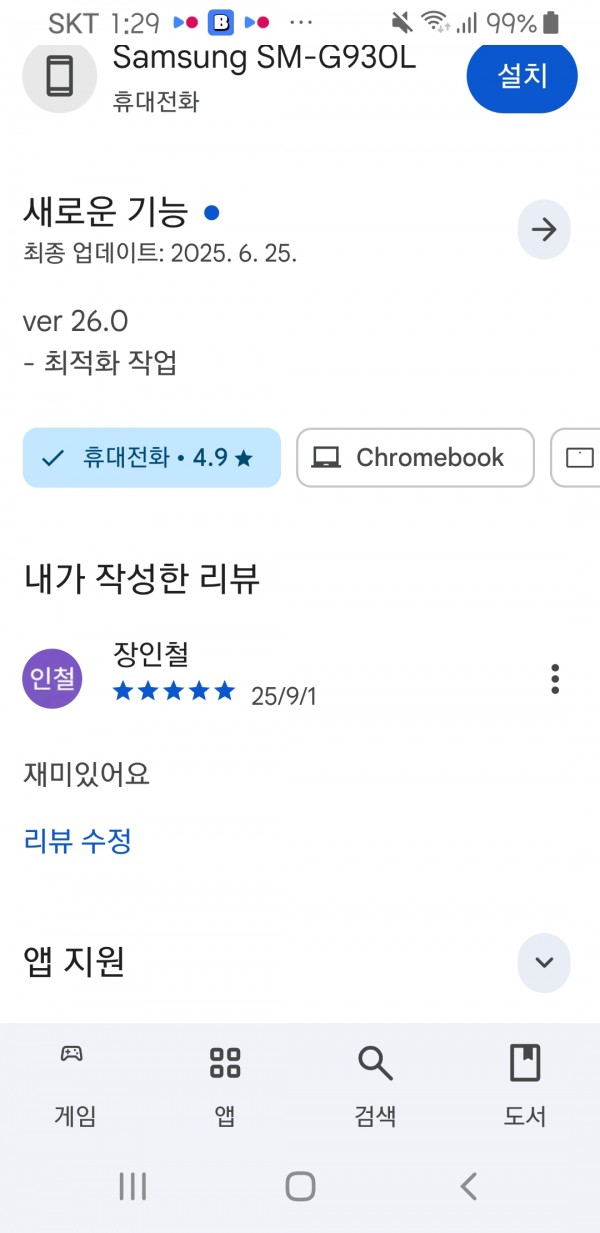The image size is (600, 1233).
Task: Open the Books (도서) tab
Action: 525,1084
